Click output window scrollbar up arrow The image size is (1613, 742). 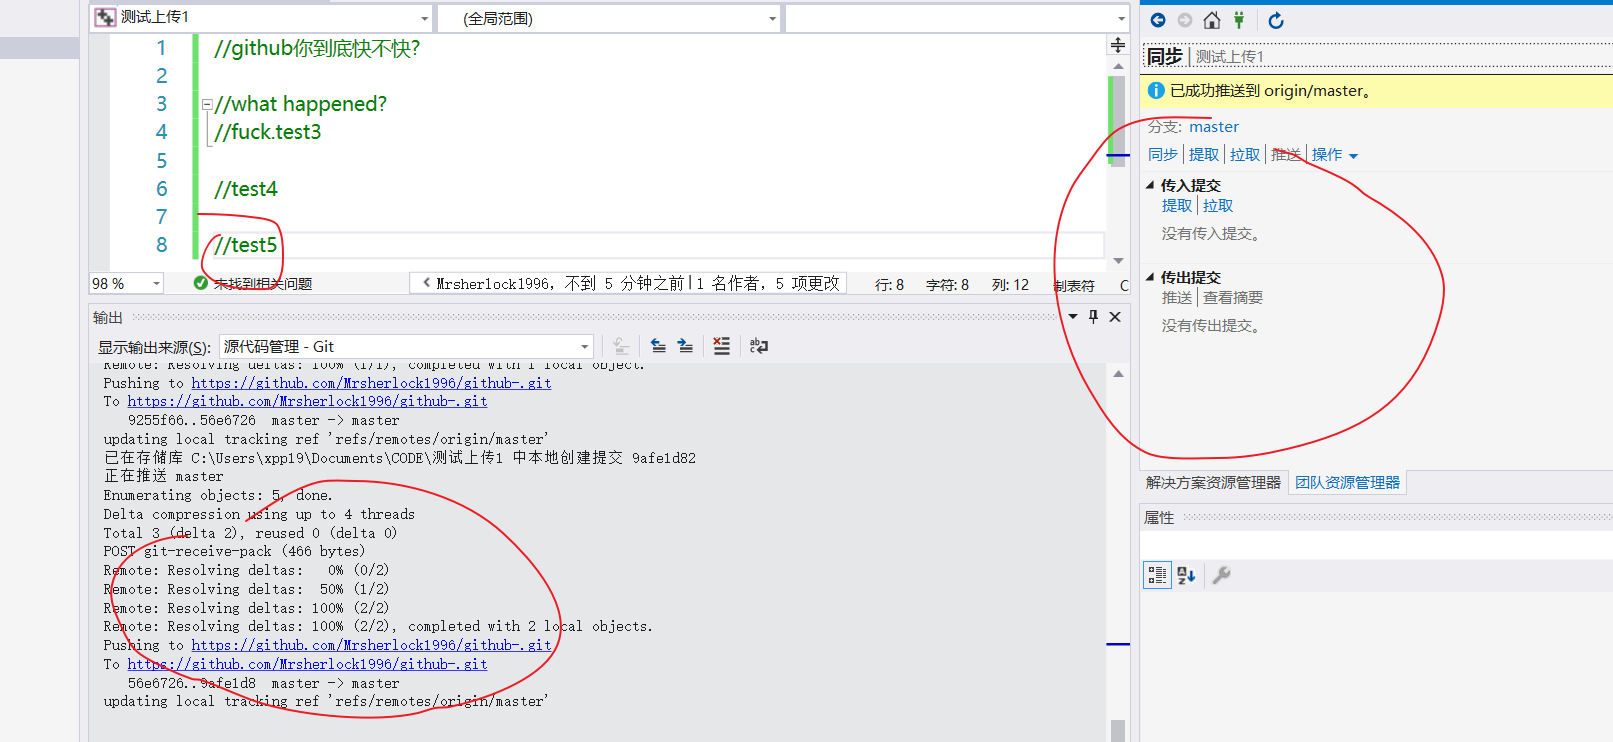point(1118,374)
